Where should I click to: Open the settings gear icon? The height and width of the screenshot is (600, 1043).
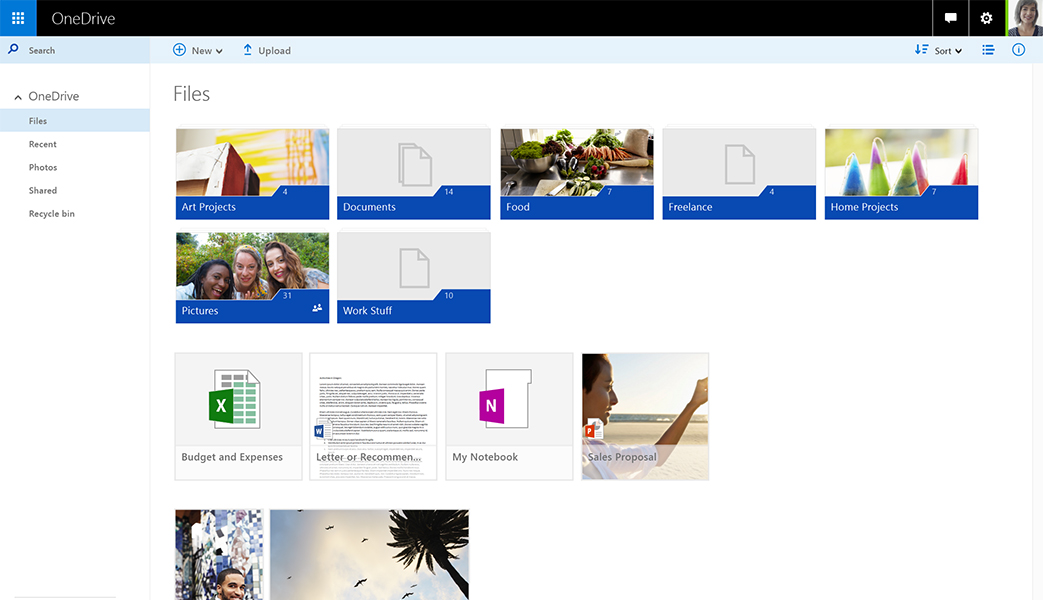986,18
